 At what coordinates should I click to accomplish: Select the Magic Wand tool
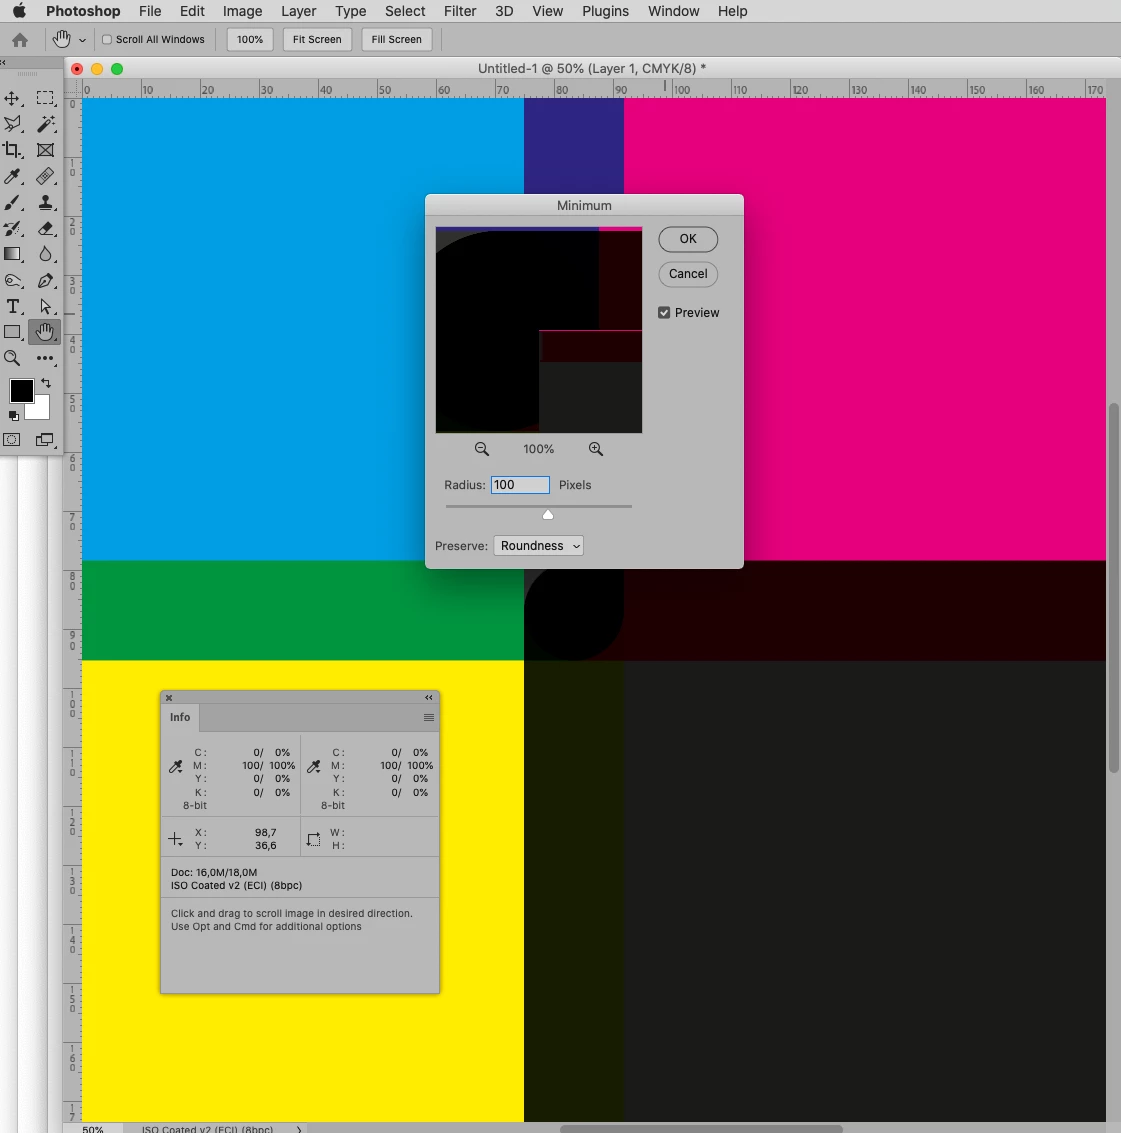(46, 124)
